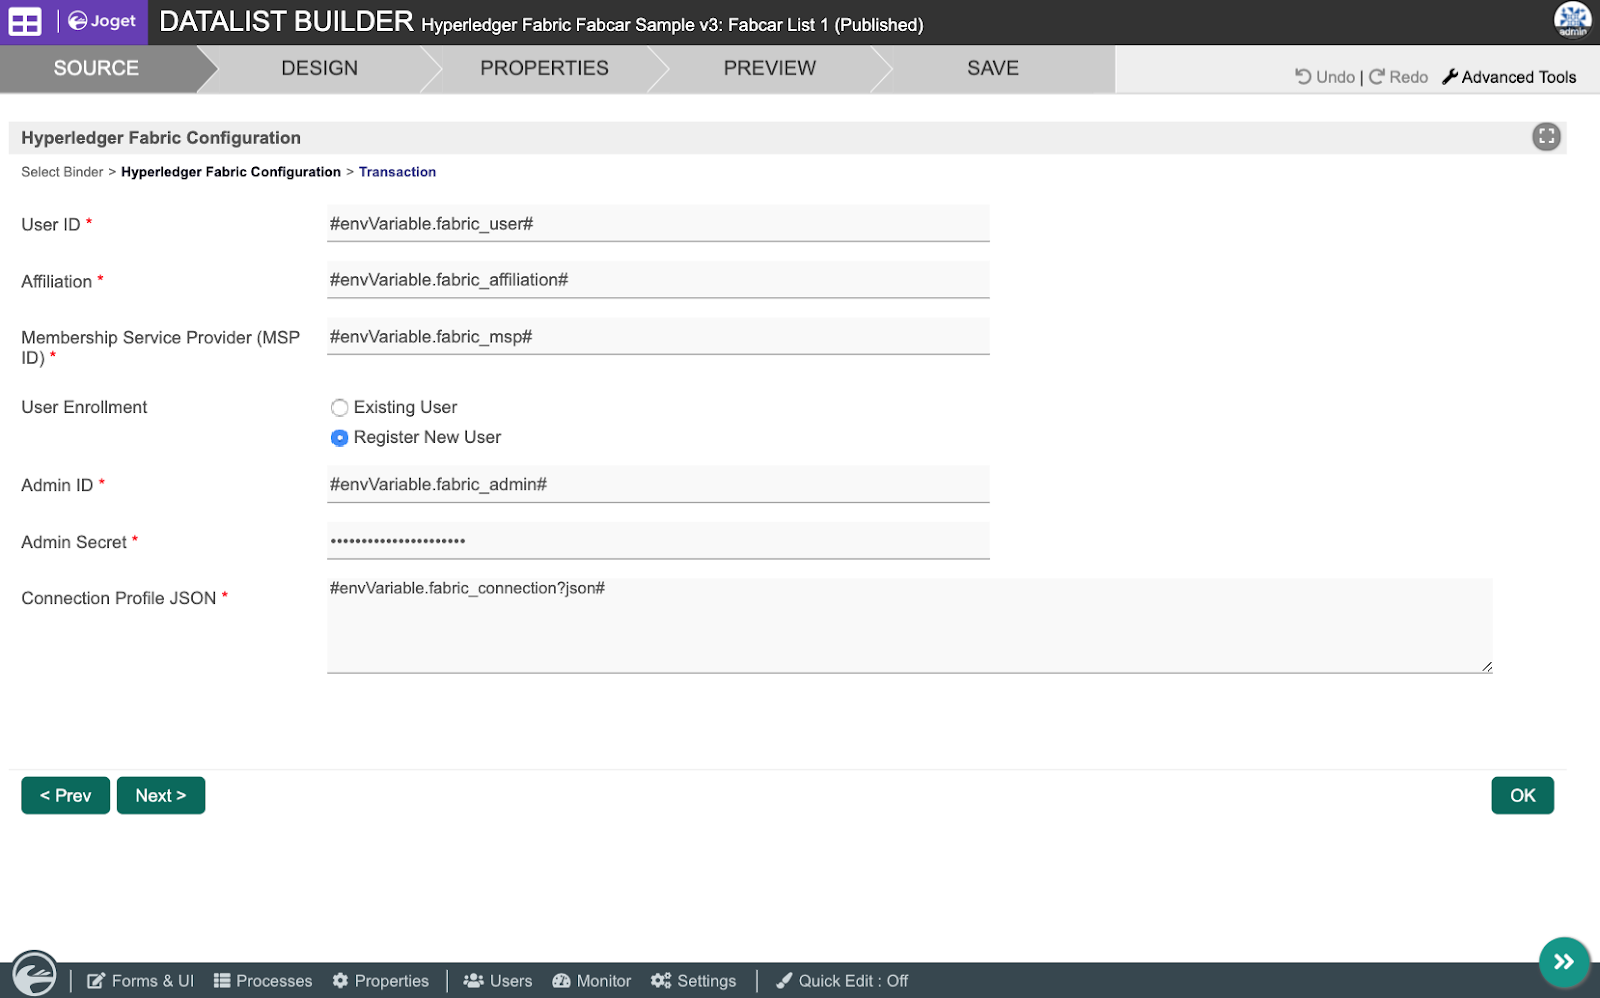Toggle fullscreen for the configuration panel

point(1546,137)
